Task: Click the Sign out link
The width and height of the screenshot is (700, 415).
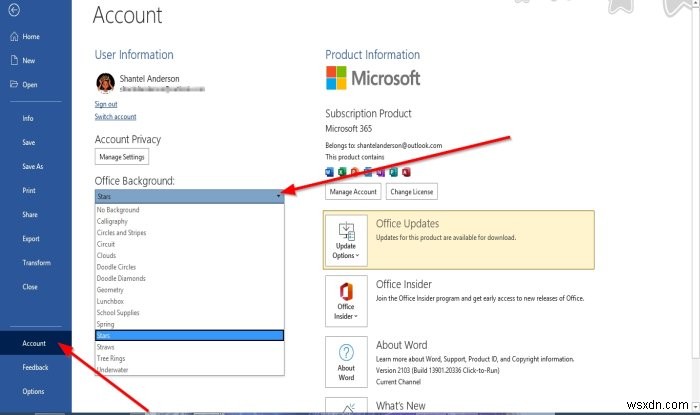Action: [106, 104]
